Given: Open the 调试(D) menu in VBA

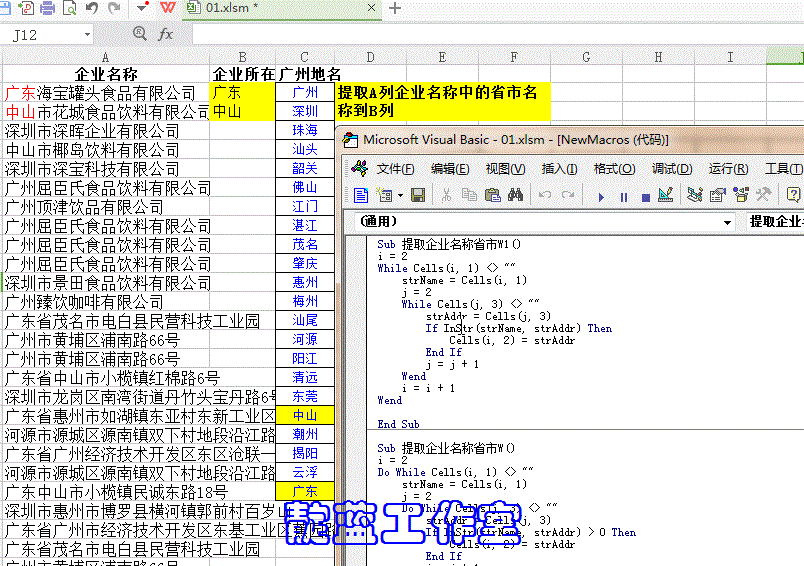Looking at the screenshot, I should pyautogui.click(x=672, y=169).
